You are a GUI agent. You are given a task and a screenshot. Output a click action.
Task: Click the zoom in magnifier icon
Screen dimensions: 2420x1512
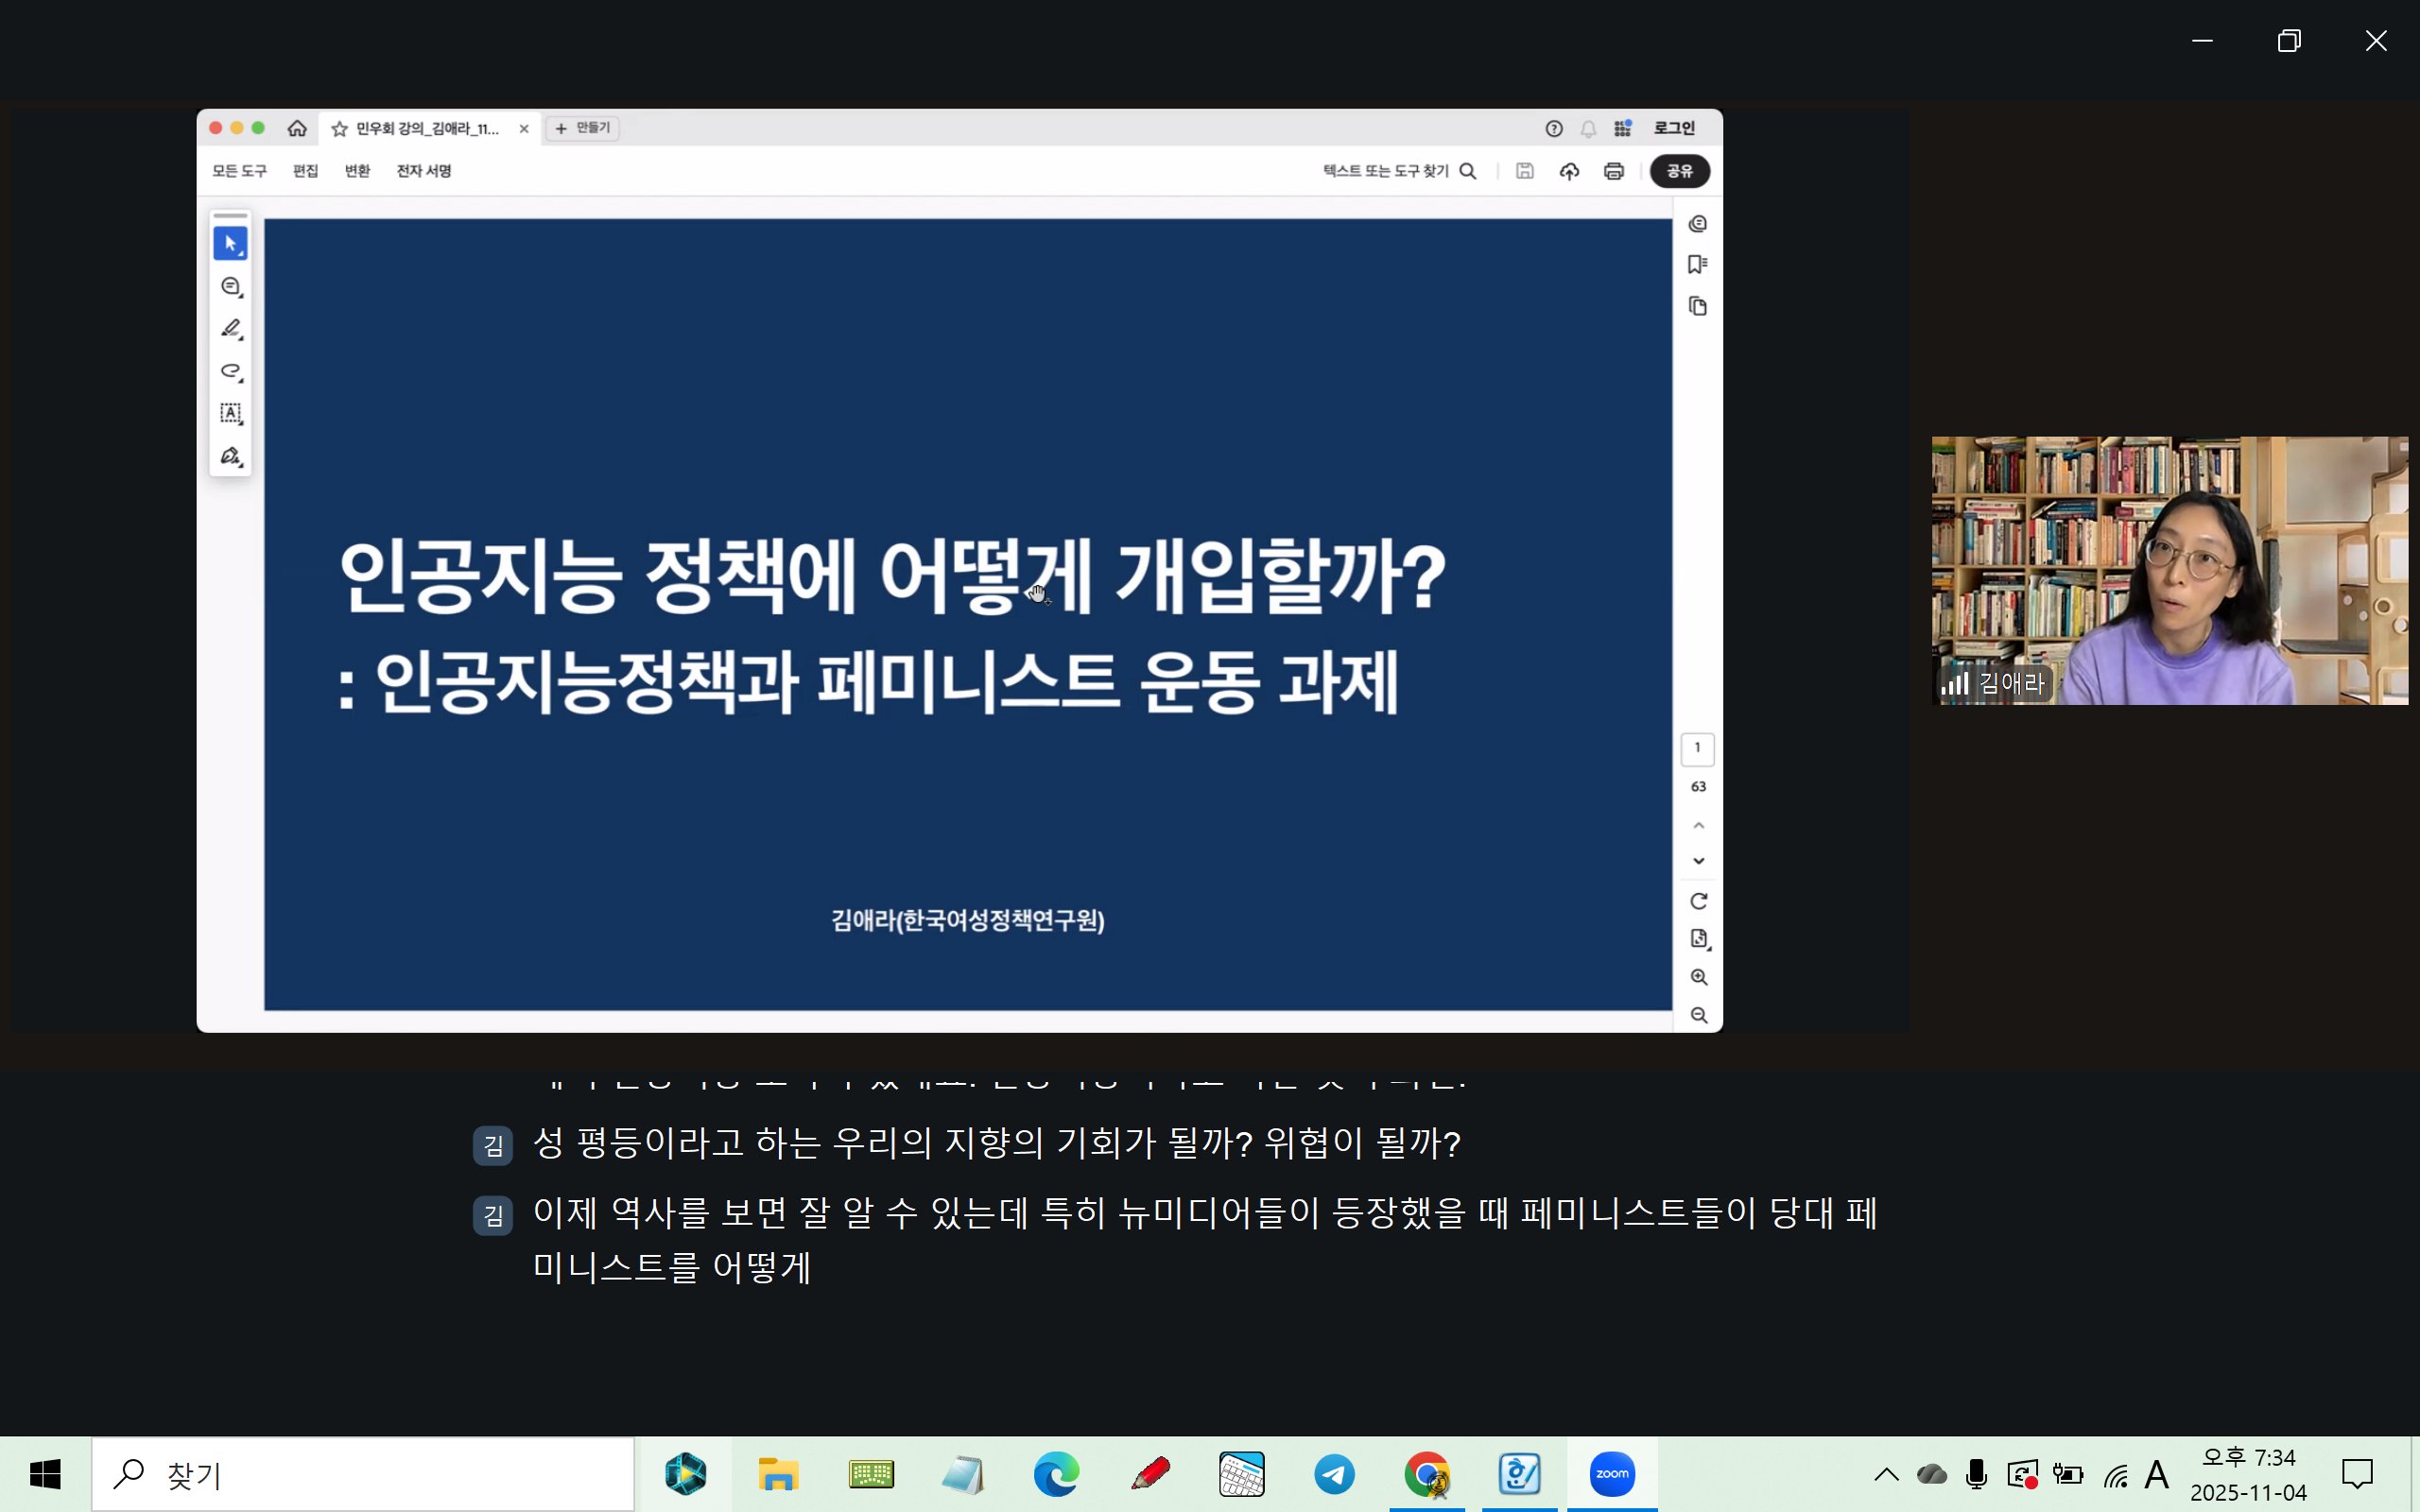click(1698, 977)
